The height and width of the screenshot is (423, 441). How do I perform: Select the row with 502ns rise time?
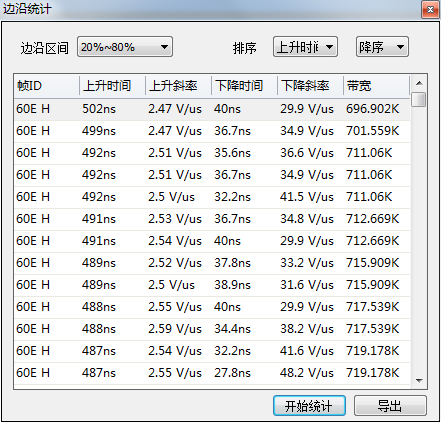click(212, 109)
